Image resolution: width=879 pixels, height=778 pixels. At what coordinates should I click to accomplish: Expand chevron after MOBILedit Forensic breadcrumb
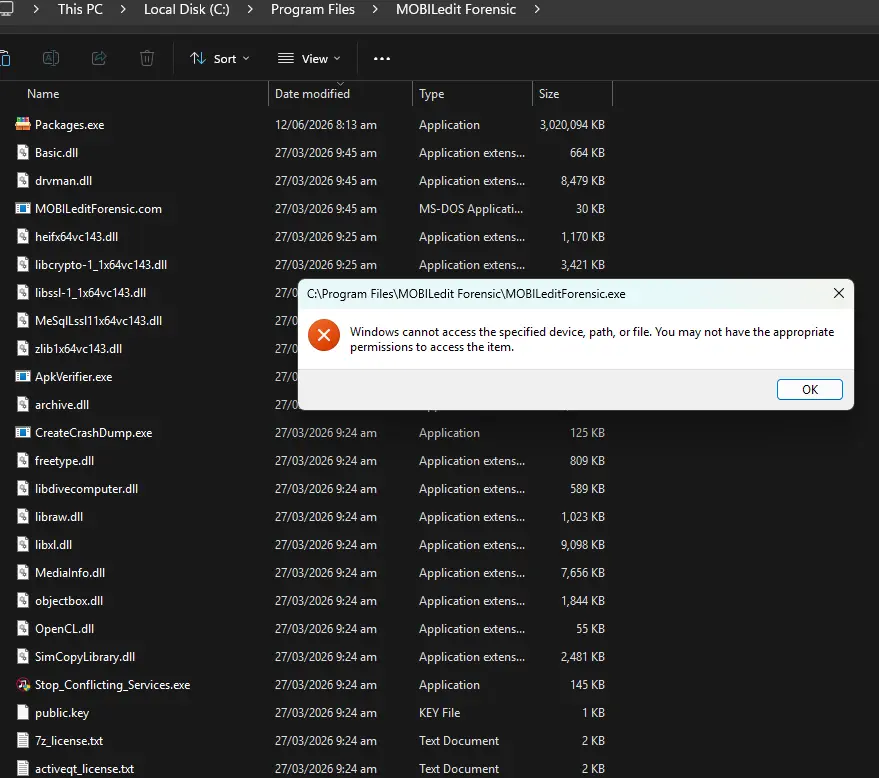click(x=537, y=9)
